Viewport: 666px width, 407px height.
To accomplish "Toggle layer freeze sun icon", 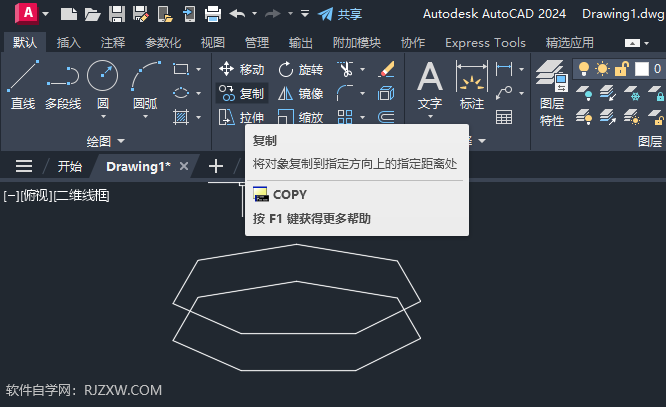I will [x=602, y=68].
